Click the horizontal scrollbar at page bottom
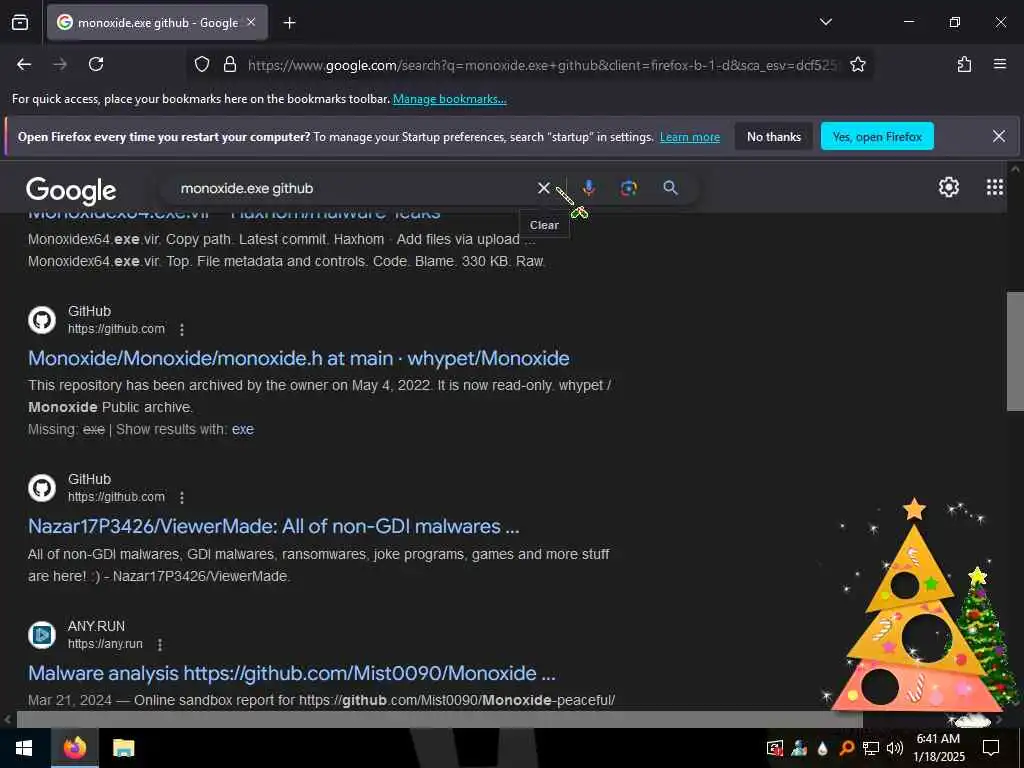 [439, 719]
